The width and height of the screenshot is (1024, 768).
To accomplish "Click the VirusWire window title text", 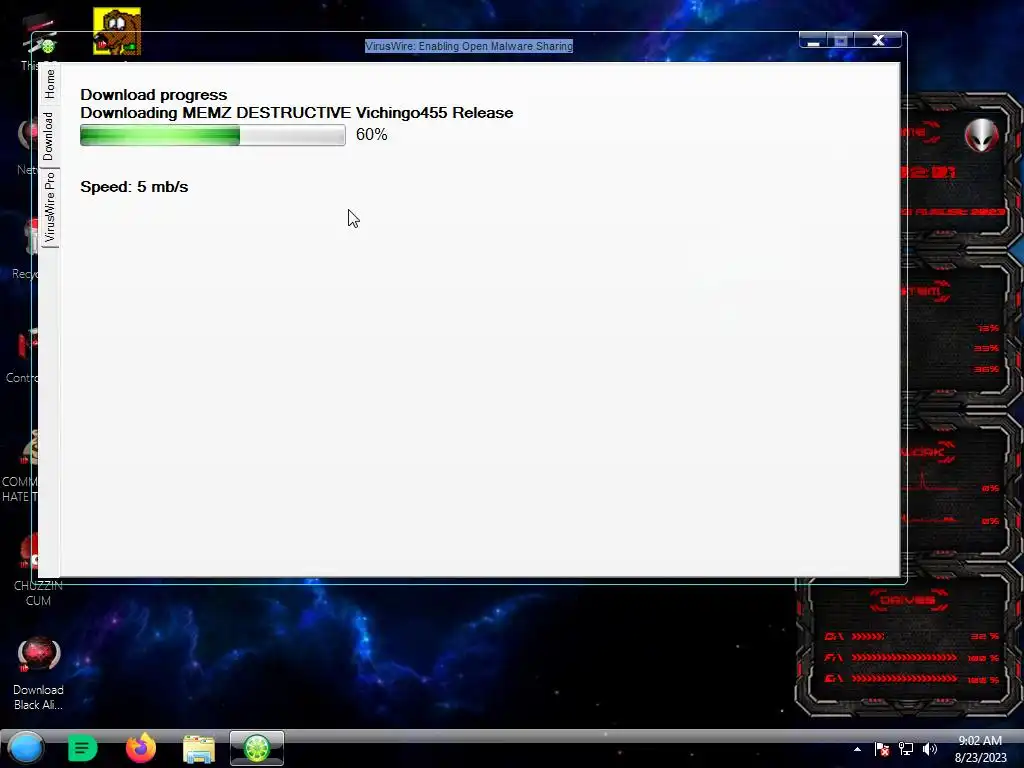I will click(468, 46).
